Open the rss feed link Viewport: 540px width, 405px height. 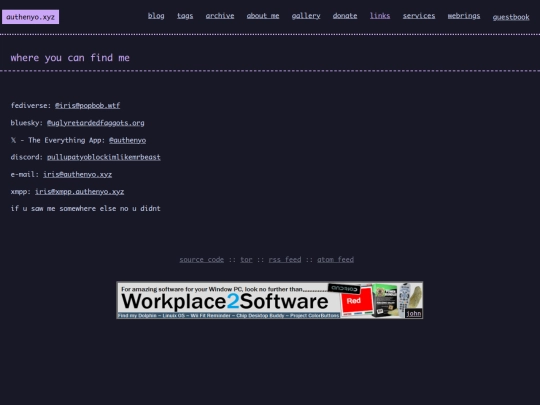point(285,260)
